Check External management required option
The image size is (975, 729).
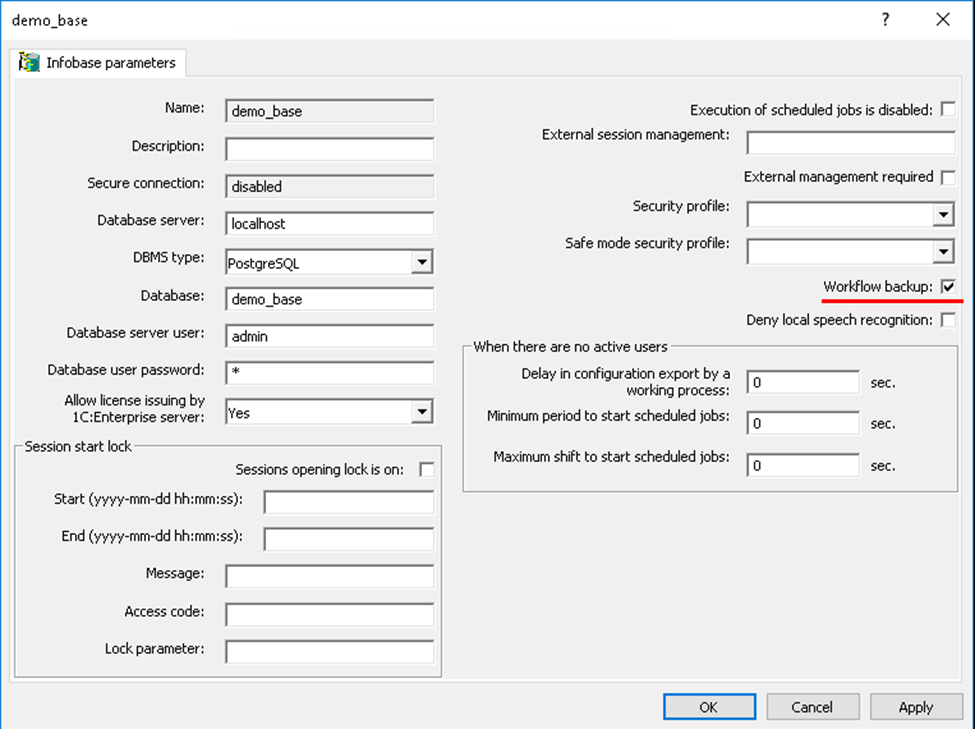pyautogui.click(x=948, y=177)
